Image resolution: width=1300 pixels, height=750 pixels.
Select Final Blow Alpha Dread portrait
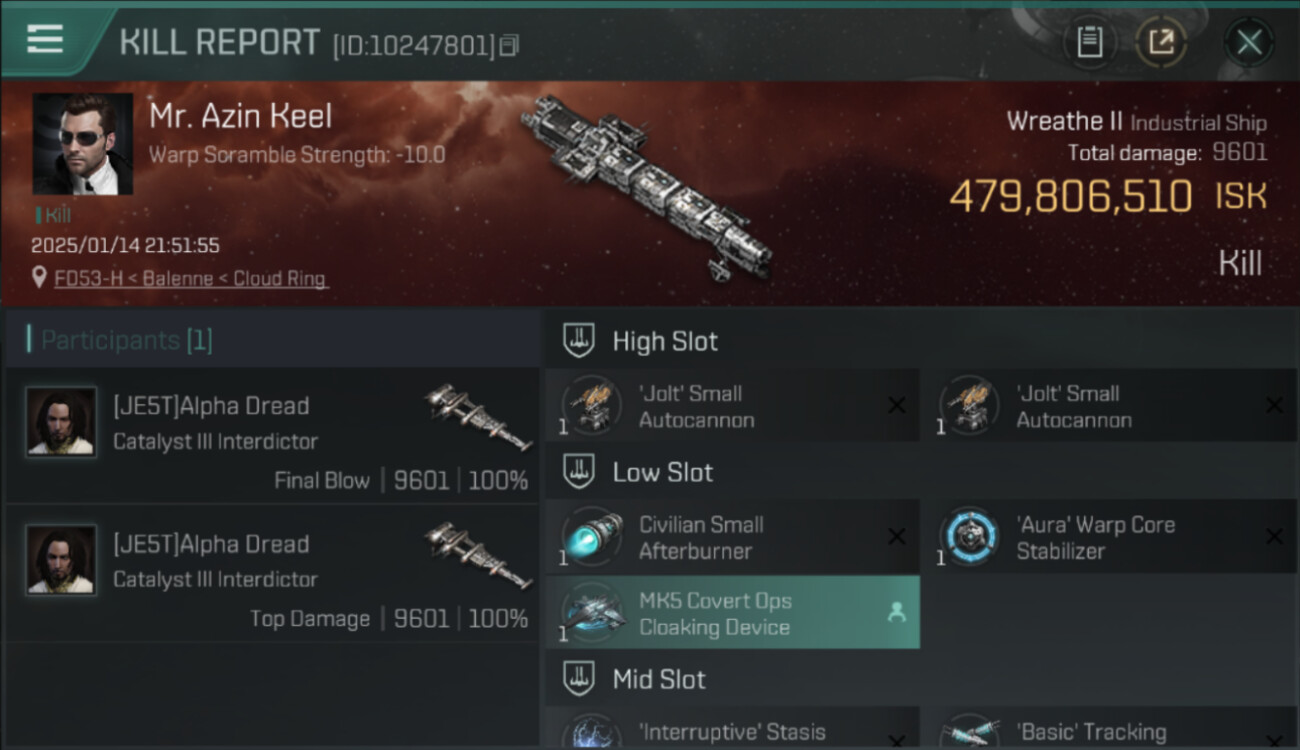[x=62, y=422]
